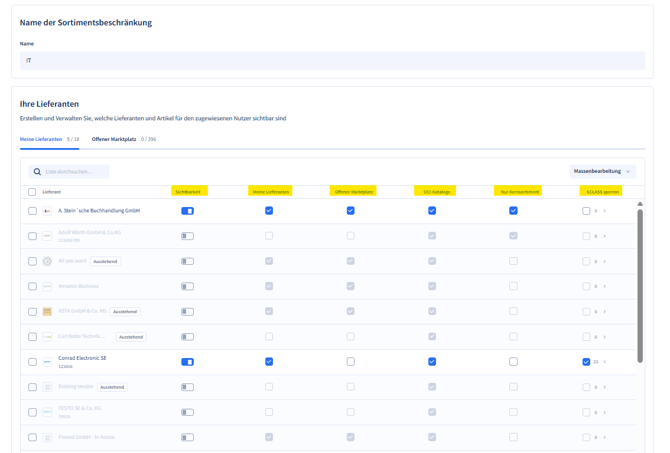Image resolution: width=670 pixels, height=453 pixels.
Task: Expand ECLASS arrow for Conrad Electronic SE
Action: pyautogui.click(x=605, y=362)
